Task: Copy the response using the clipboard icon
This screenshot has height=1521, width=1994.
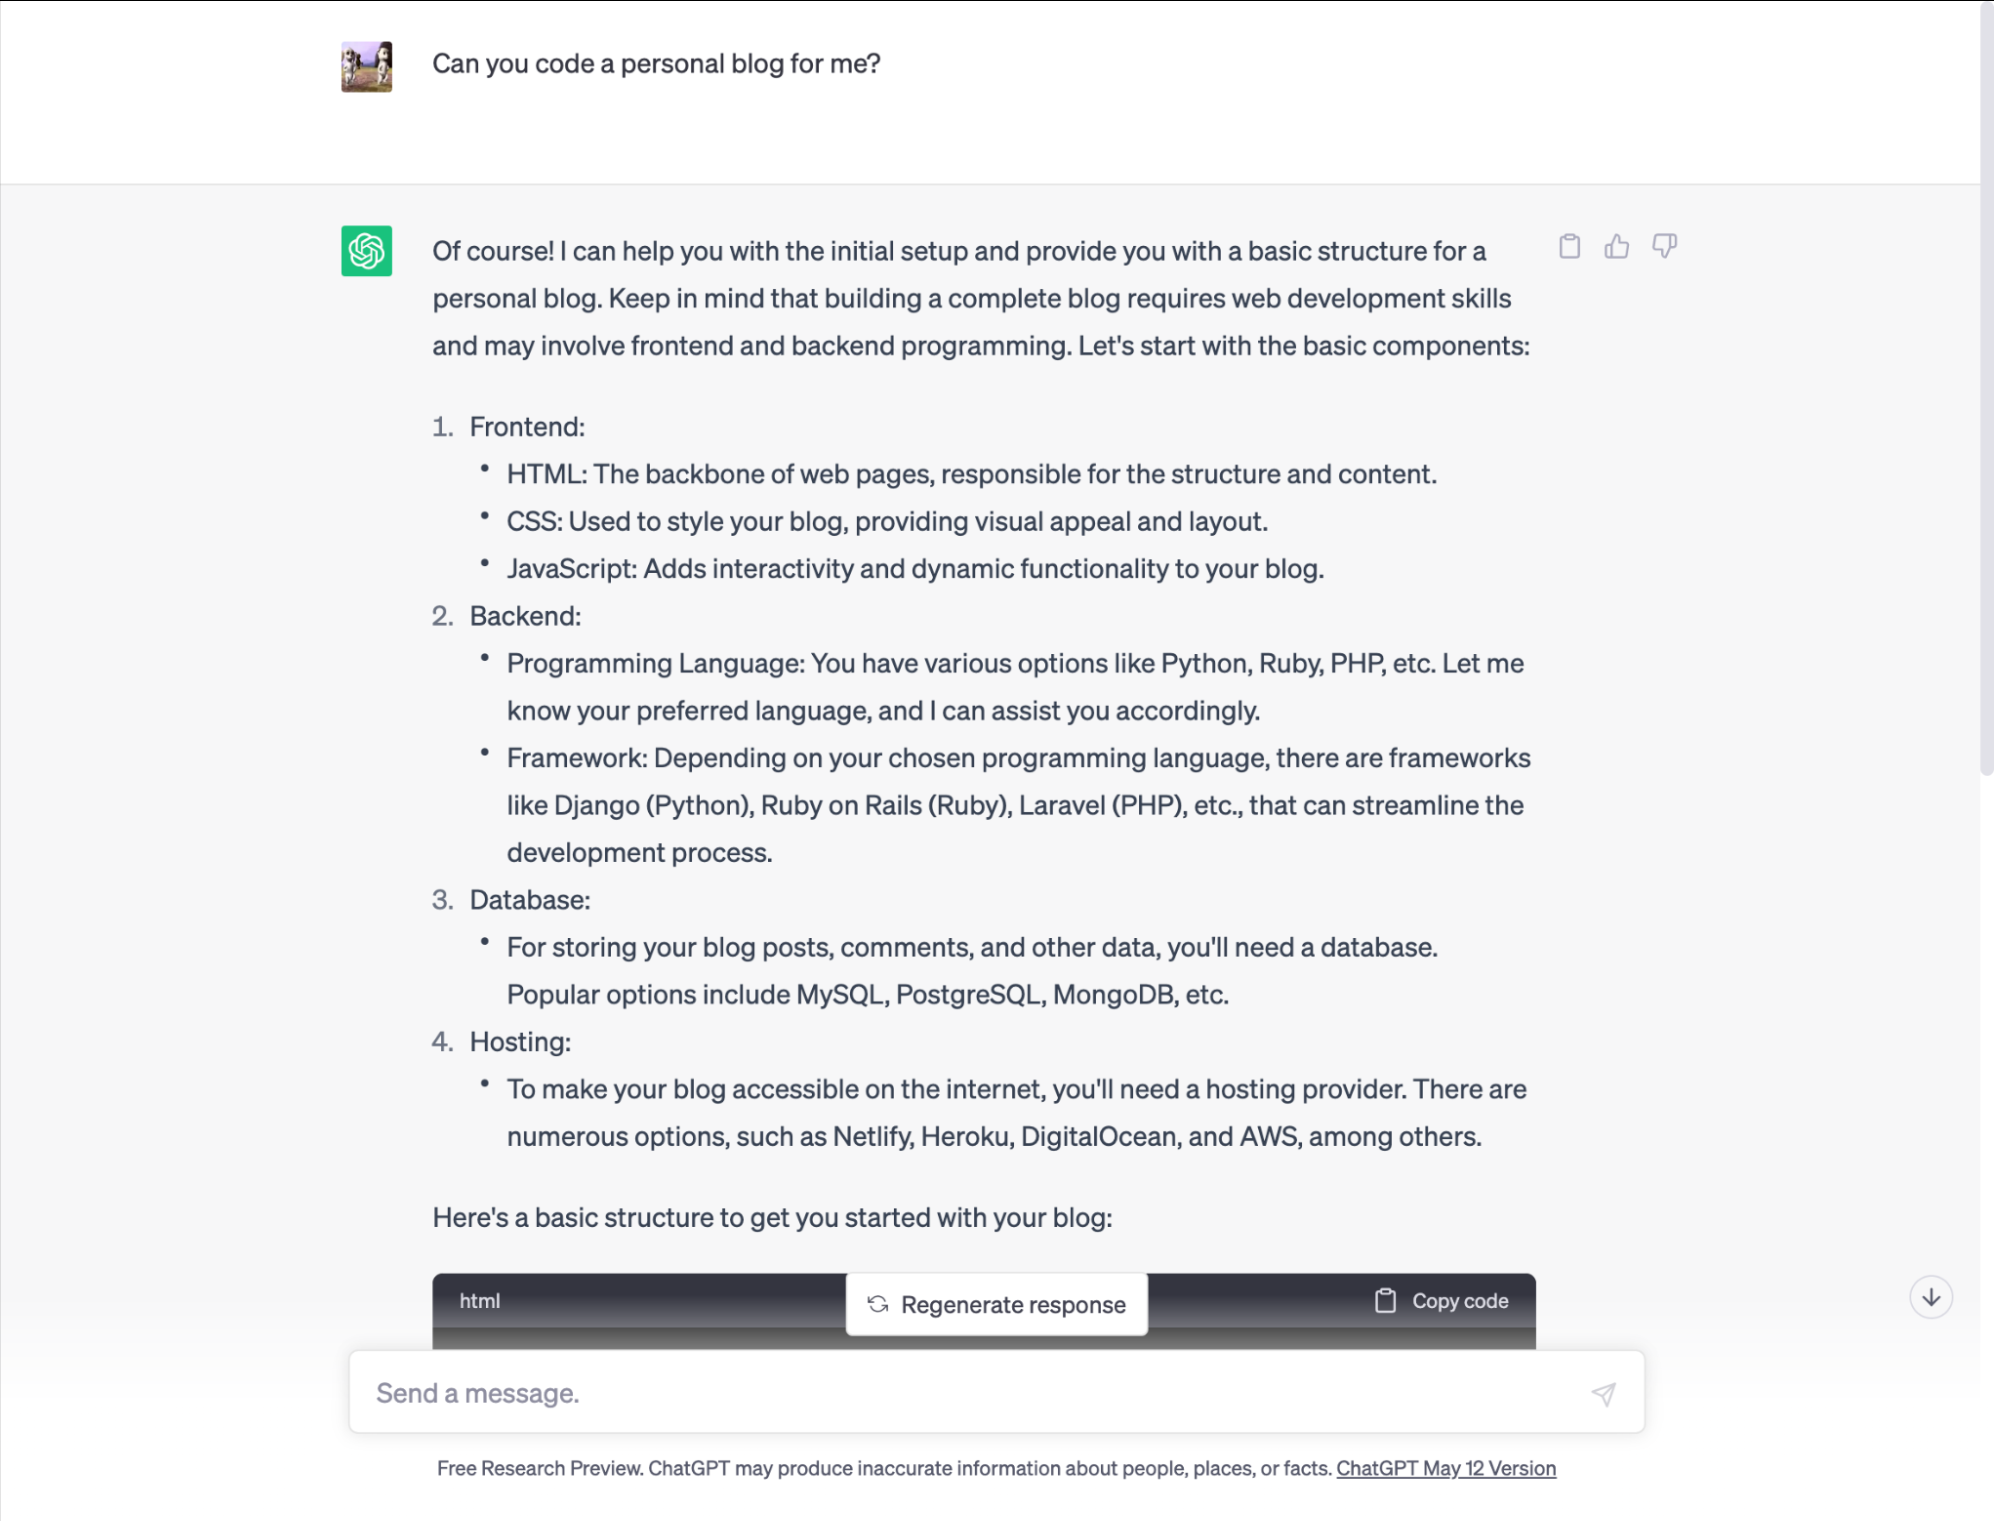Action: (1569, 246)
